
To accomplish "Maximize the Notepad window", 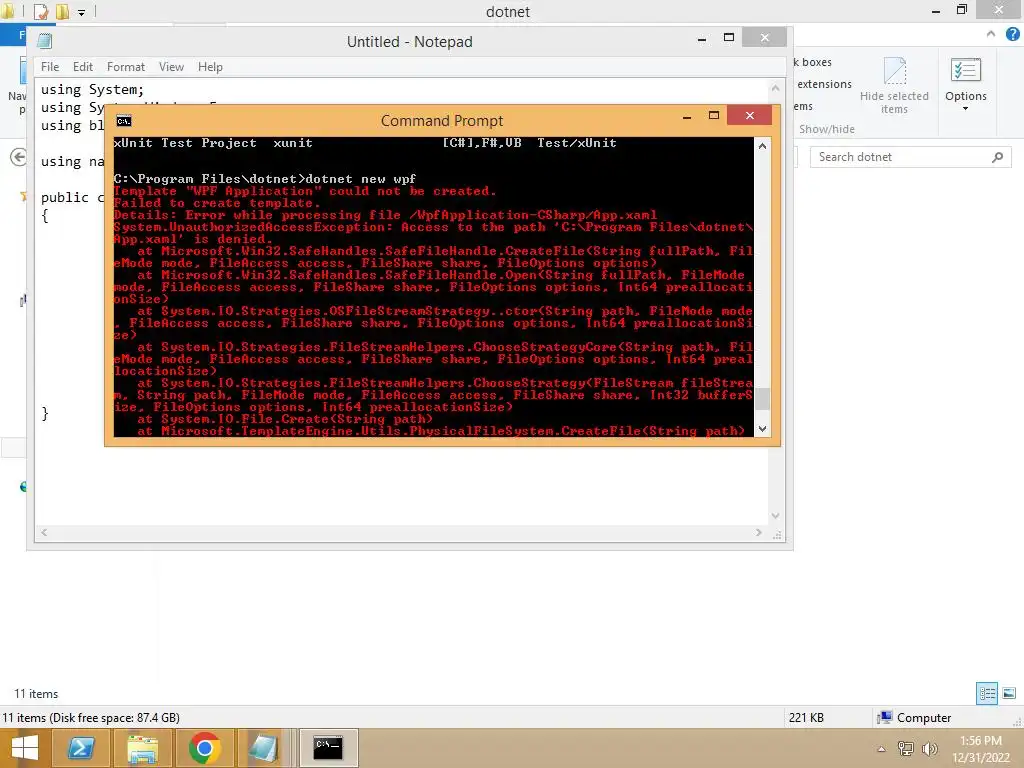I will (729, 38).
